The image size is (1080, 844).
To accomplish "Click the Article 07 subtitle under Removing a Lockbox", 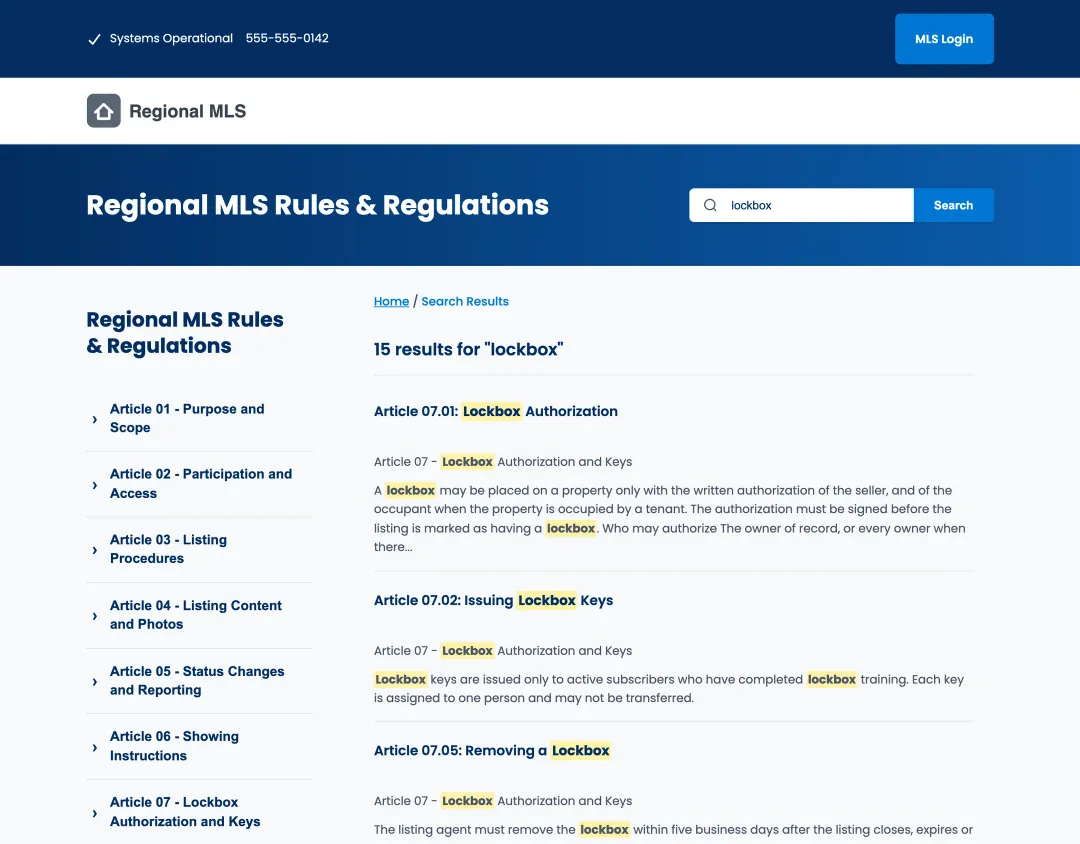I will click(x=503, y=801).
